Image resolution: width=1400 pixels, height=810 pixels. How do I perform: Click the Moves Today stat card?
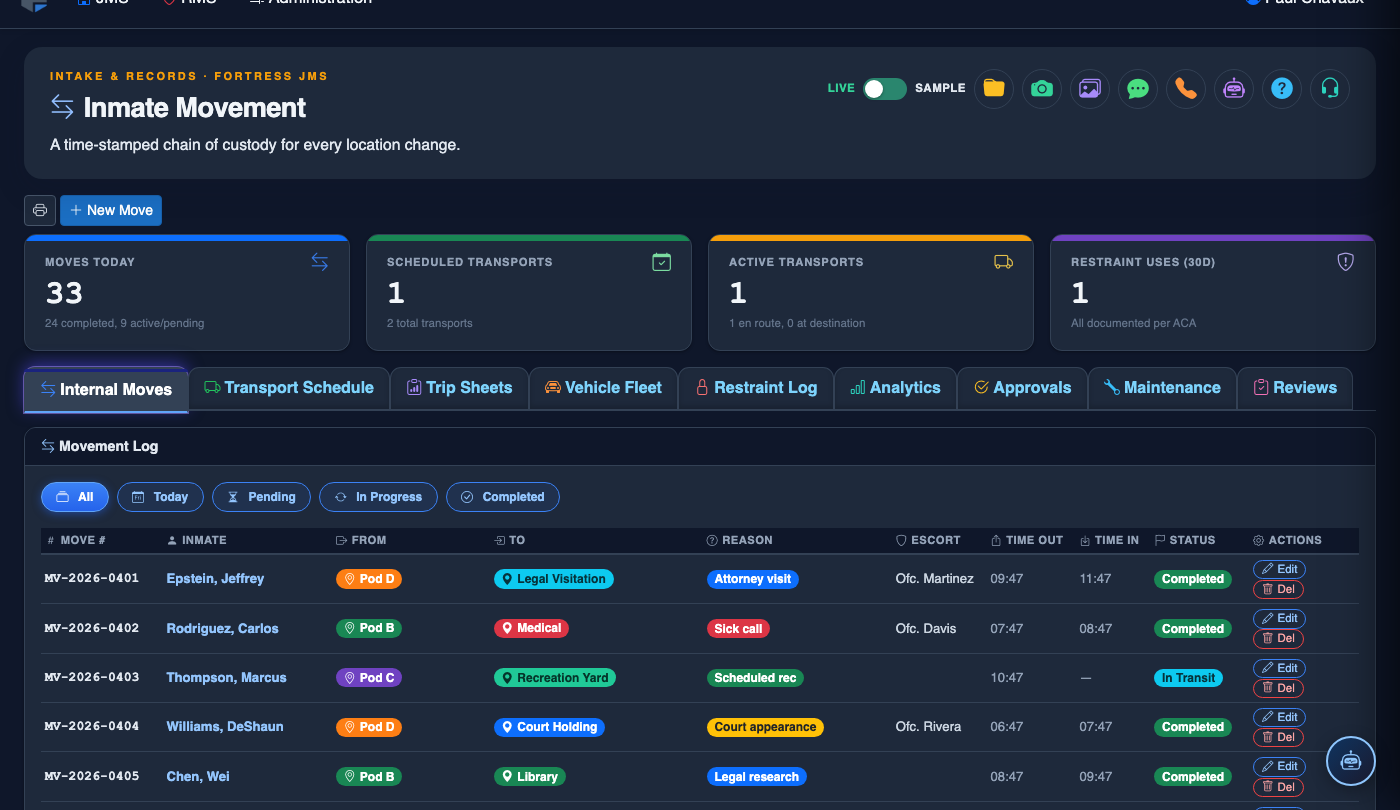pyautogui.click(x=187, y=293)
